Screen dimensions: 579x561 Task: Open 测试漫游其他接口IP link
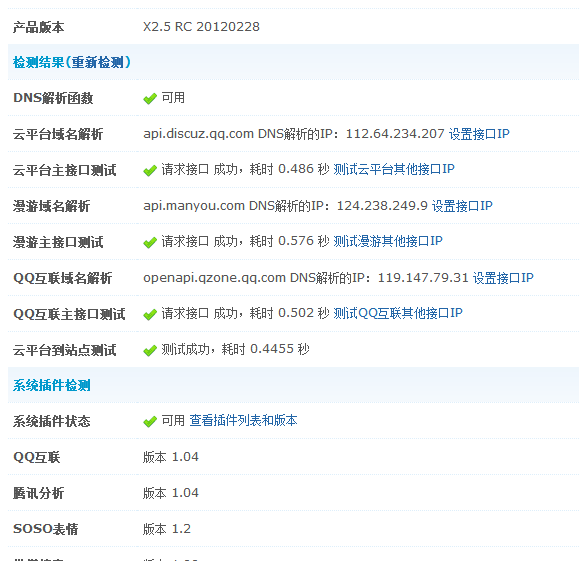click(388, 241)
